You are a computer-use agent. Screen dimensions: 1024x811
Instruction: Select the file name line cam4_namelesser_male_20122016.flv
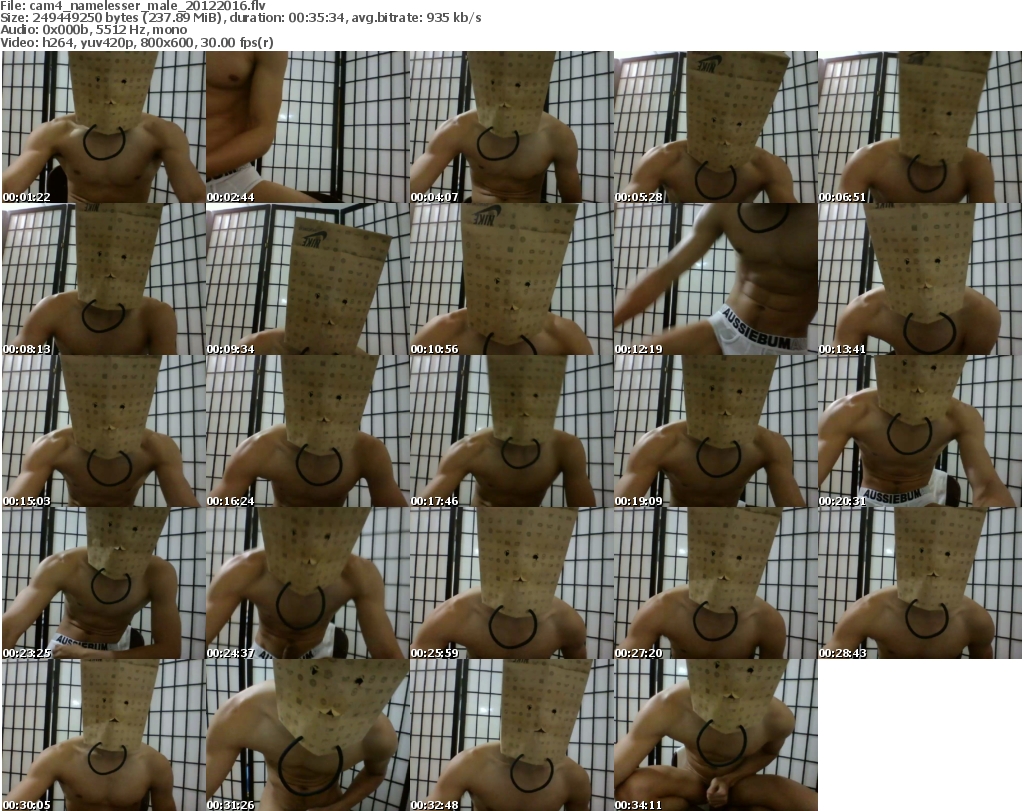(x=133, y=6)
